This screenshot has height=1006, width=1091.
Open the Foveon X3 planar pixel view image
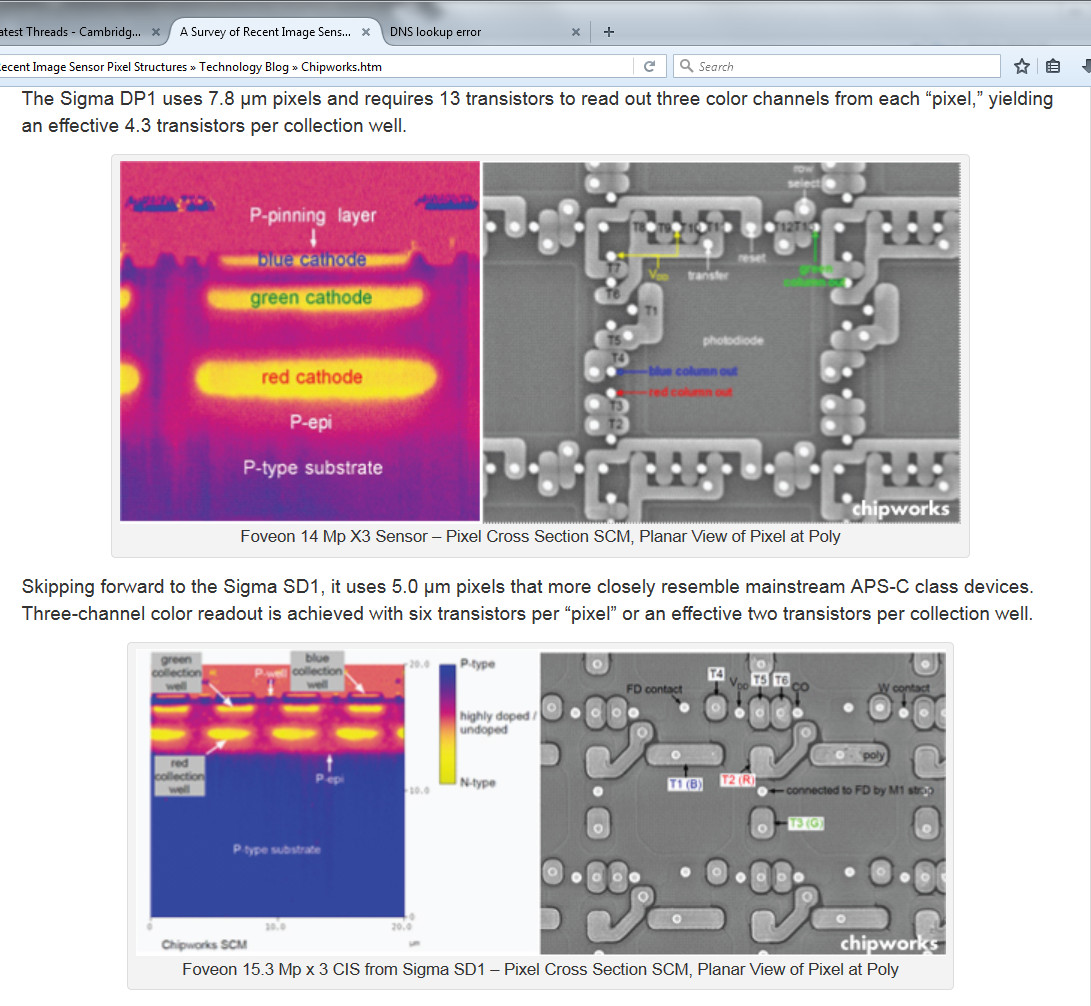tap(722, 342)
